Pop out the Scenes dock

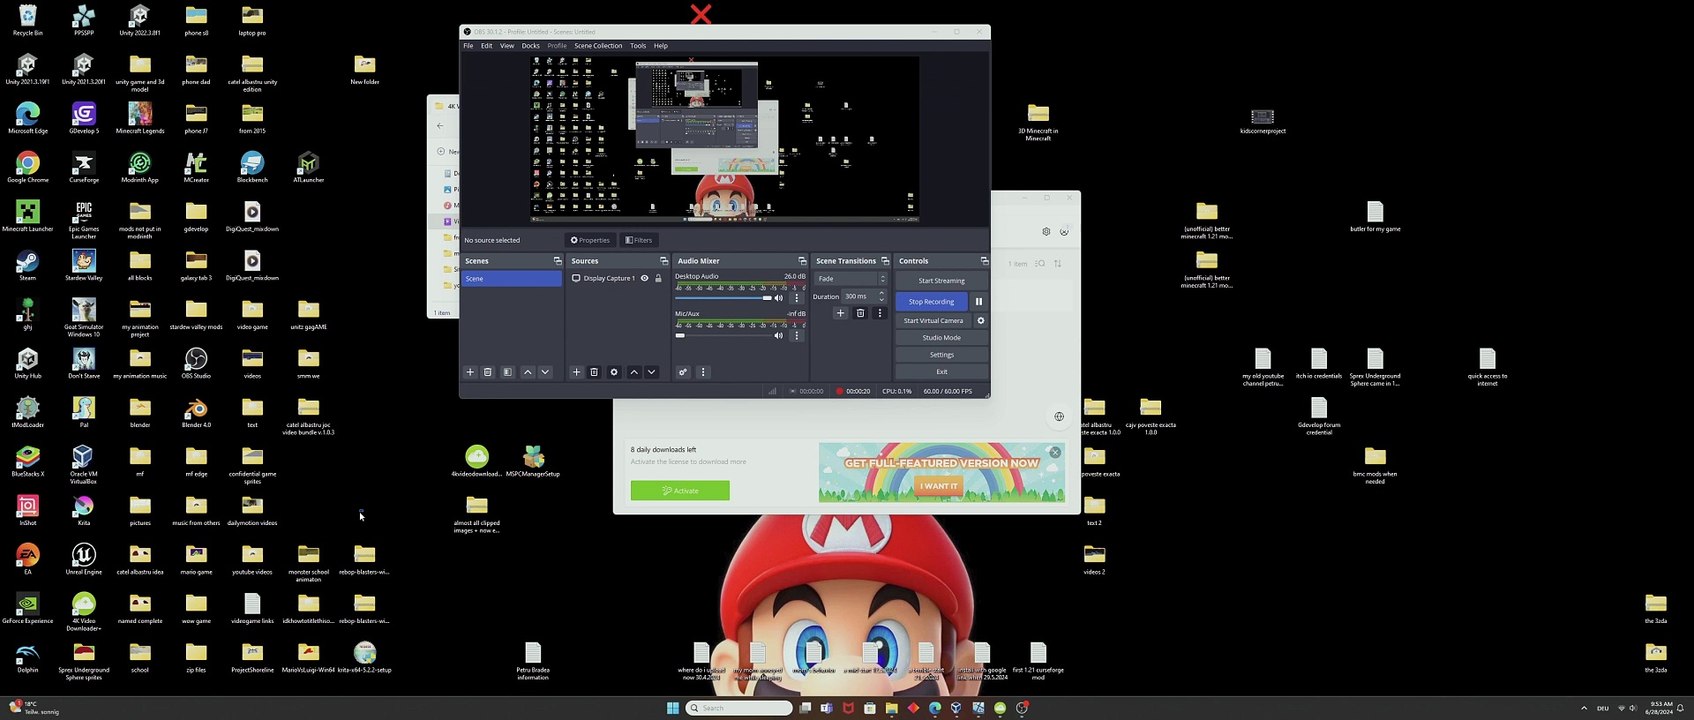coord(557,261)
